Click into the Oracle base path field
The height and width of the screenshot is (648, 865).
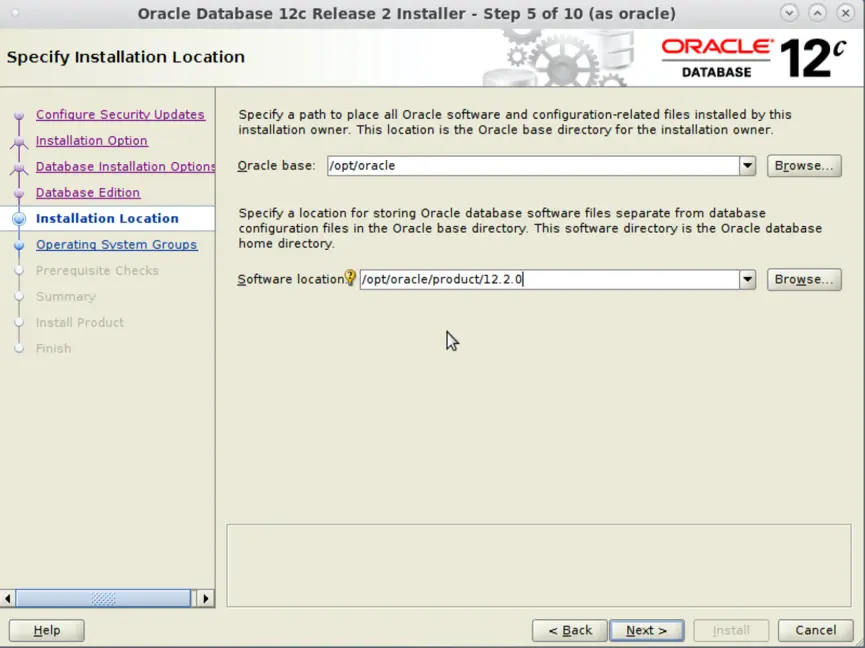point(533,165)
